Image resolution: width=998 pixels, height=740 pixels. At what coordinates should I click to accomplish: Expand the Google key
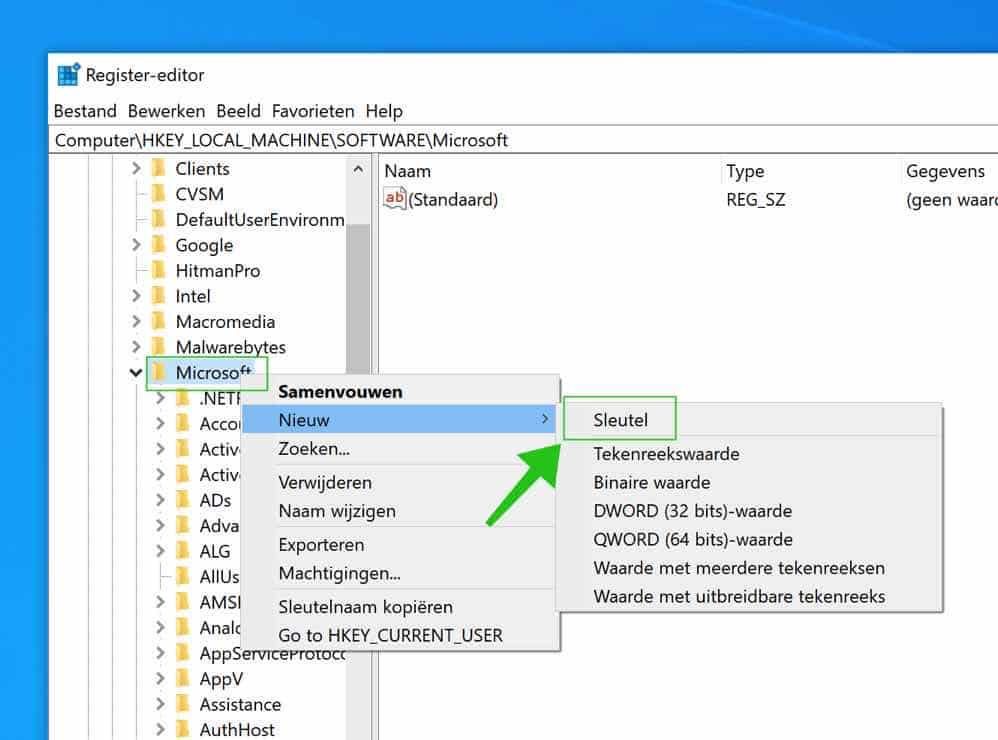point(136,245)
